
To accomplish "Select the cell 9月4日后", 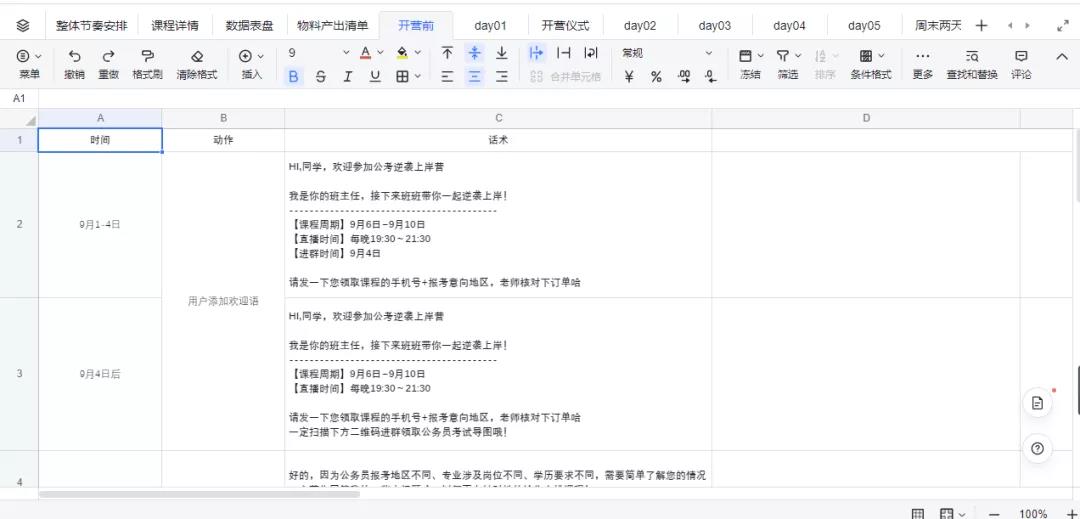I will click(100, 374).
